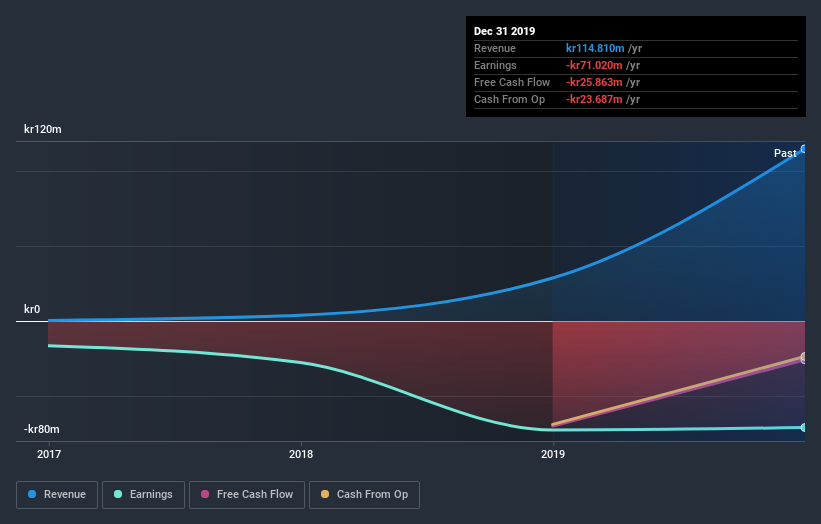821x524 pixels.
Task: Click the 2019 x-axis label
Action: pos(553,454)
